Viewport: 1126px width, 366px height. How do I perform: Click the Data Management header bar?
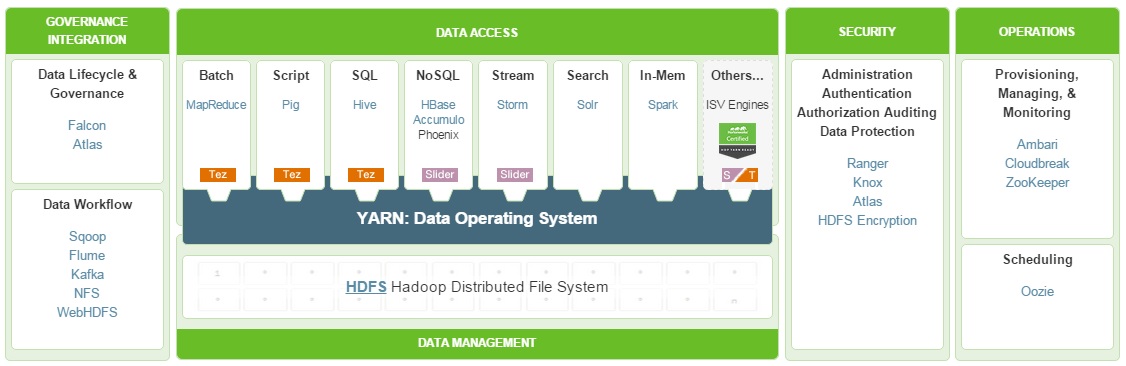pyautogui.click(x=477, y=343)
